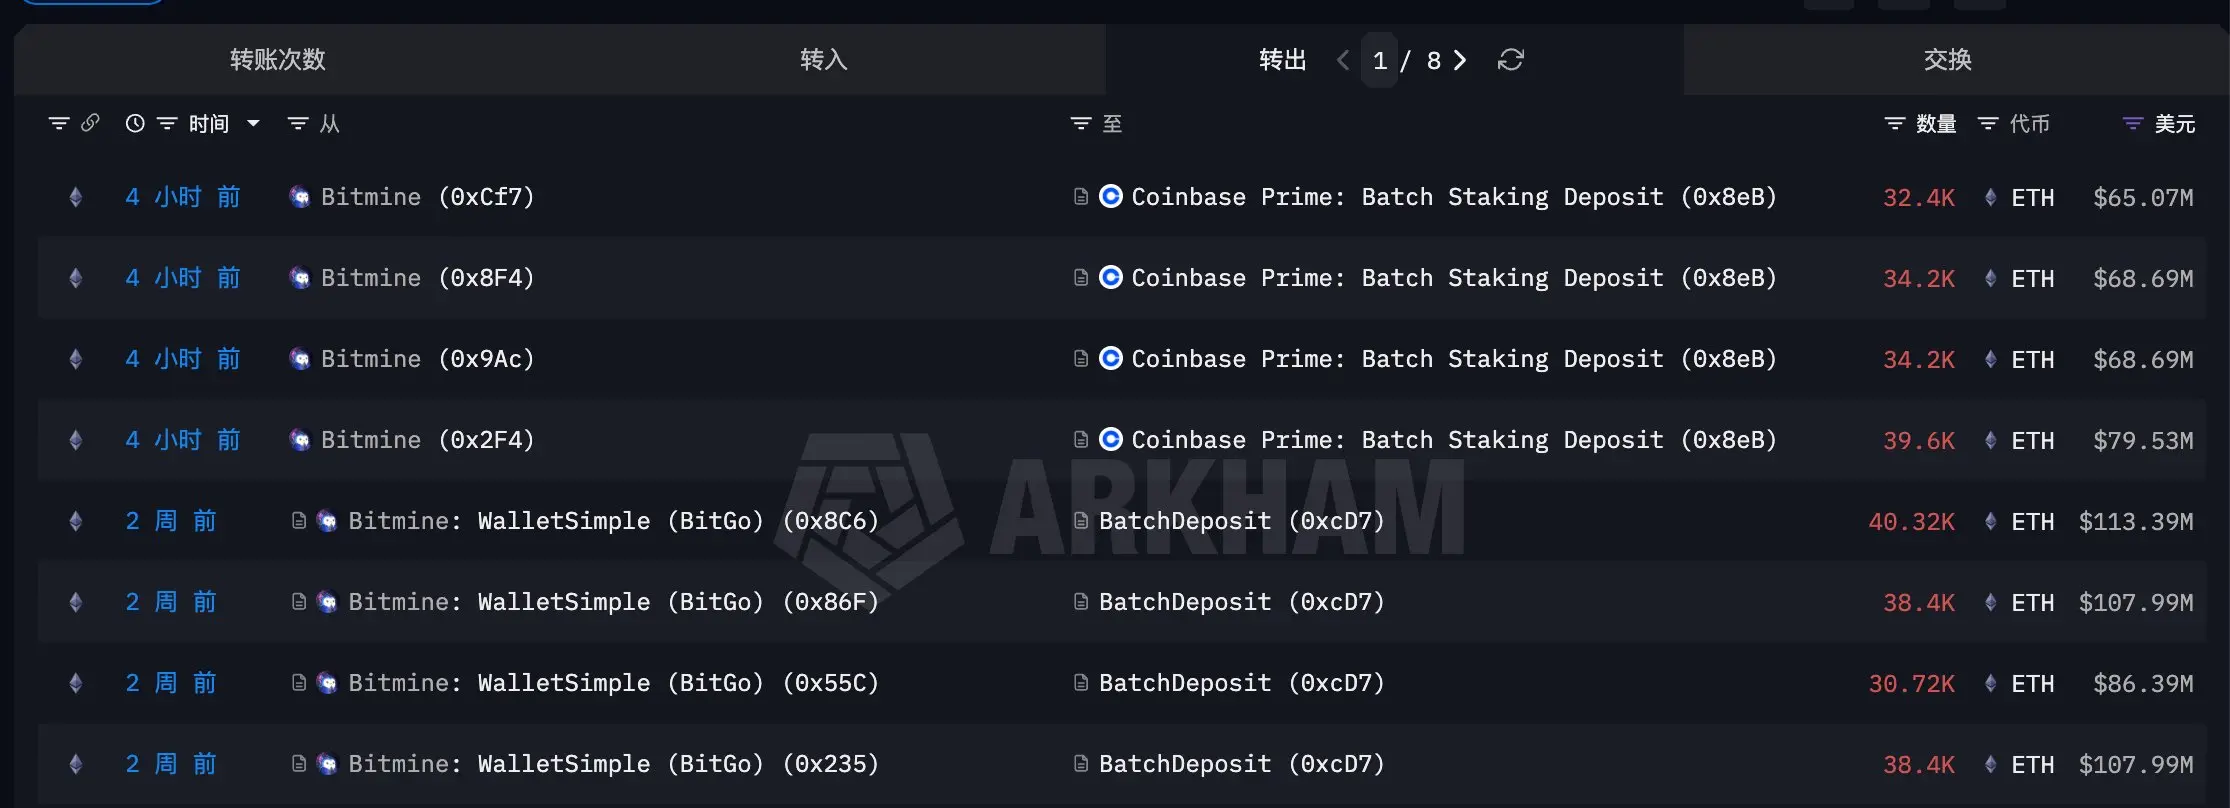Open Bitmine WalletSimple (BitGo) (0x55C)
2230x808 pixels.
(613, 683)
